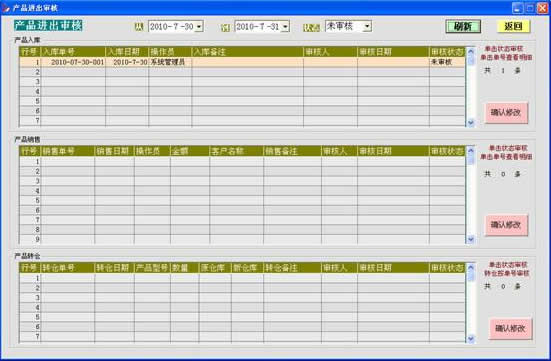Click scroll-up arrow of 产品入库 table
551x361 pixels.
click(x=471, y=51)
